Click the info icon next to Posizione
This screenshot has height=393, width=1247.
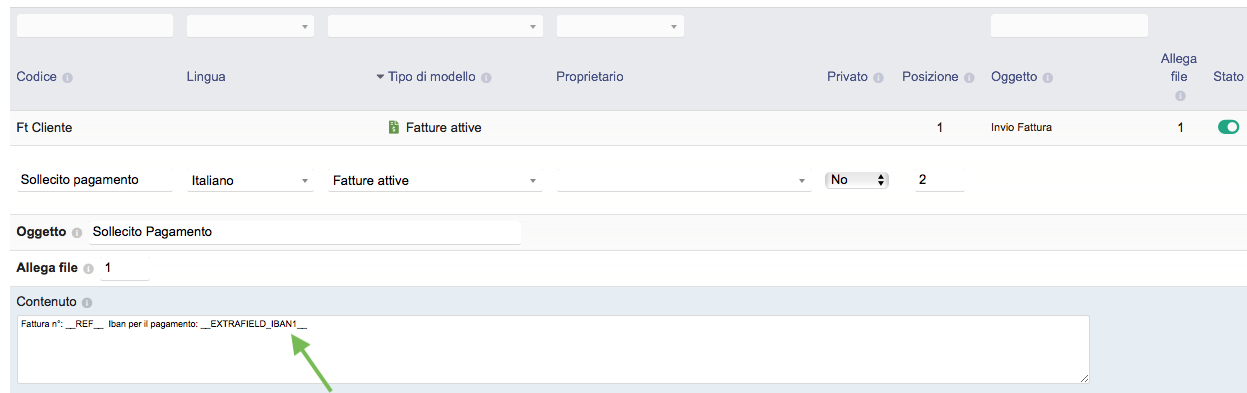pos(969,78)
